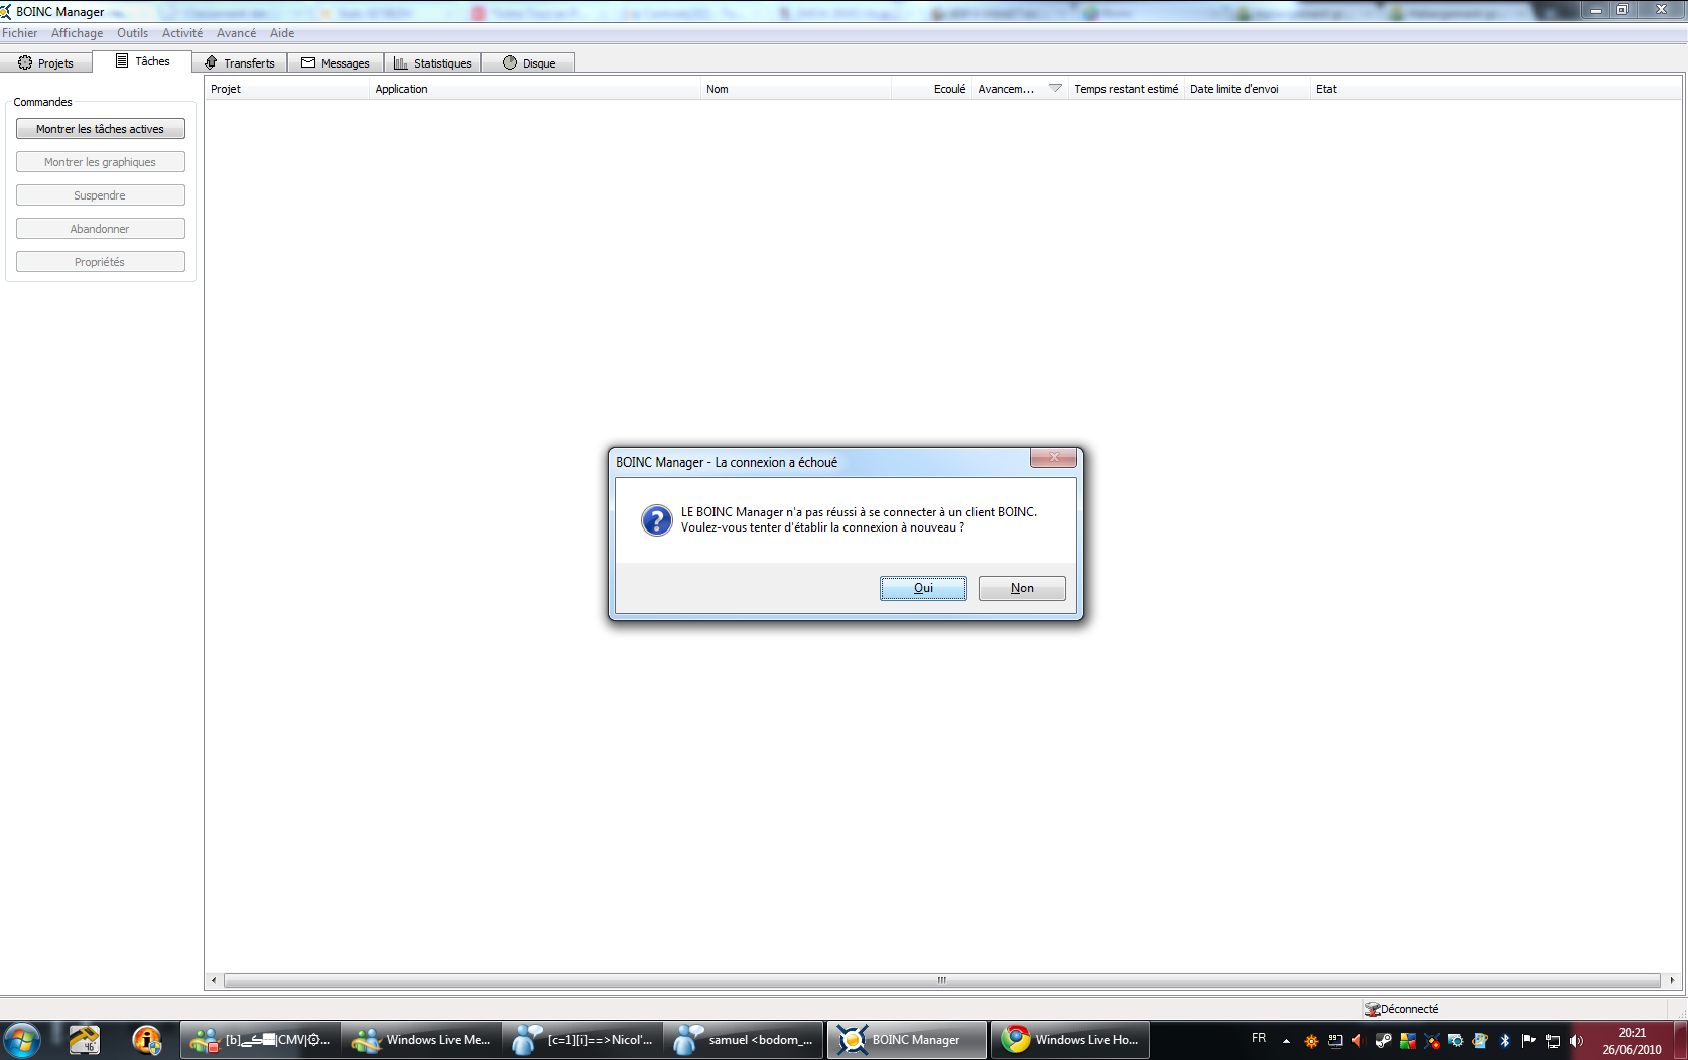1688x1060 pixels.
Task: Close the connection failed dialog
Action: click(1053, 457)
